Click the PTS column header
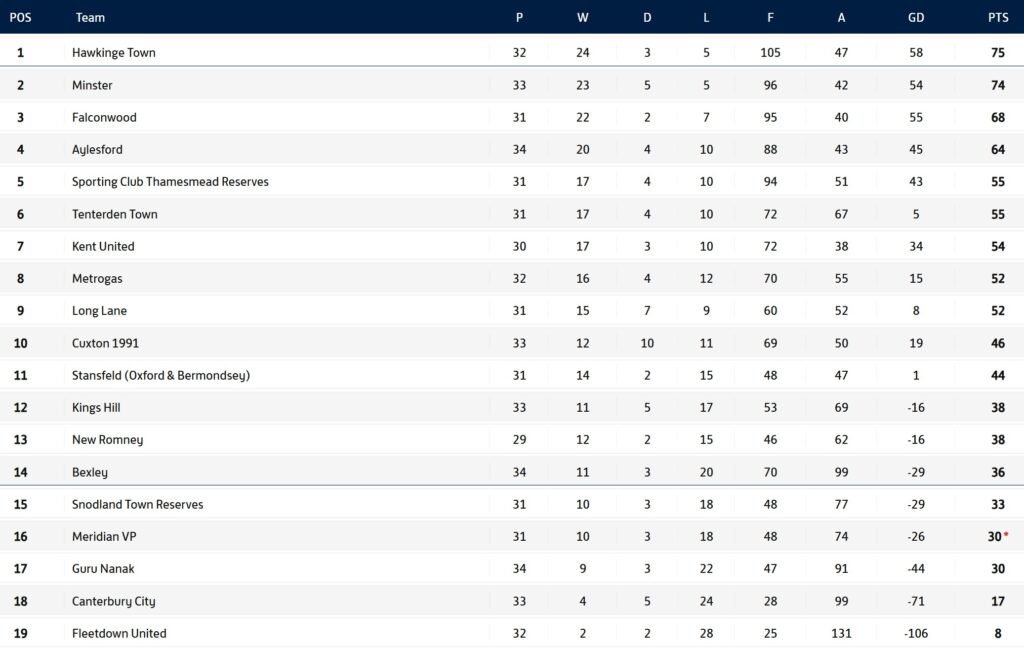The width and height of the screenshot is (1024, 650). pyautogui.click(x=997, y=17)
